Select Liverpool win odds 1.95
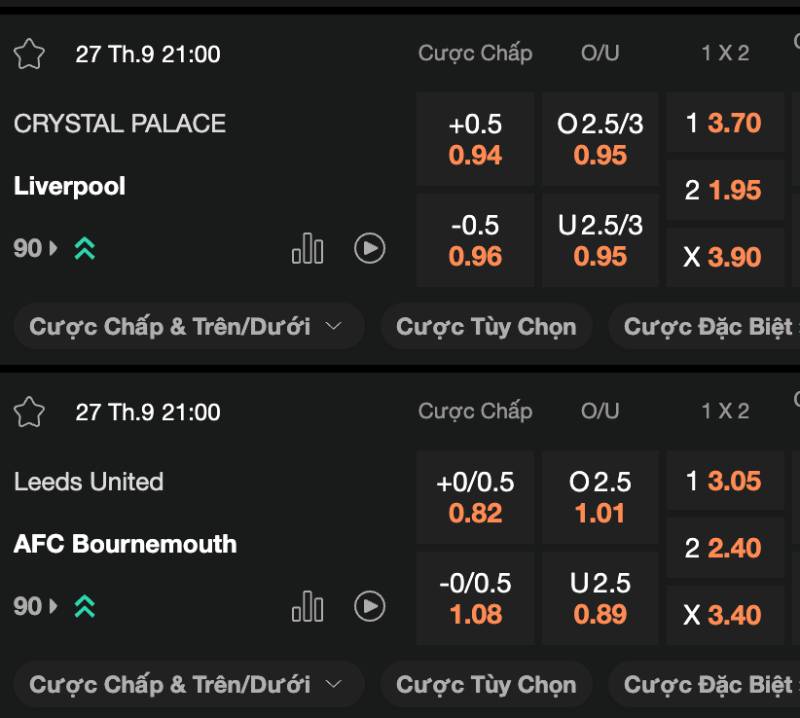This screenshot has width=800, height=718. tap(724, 190)
